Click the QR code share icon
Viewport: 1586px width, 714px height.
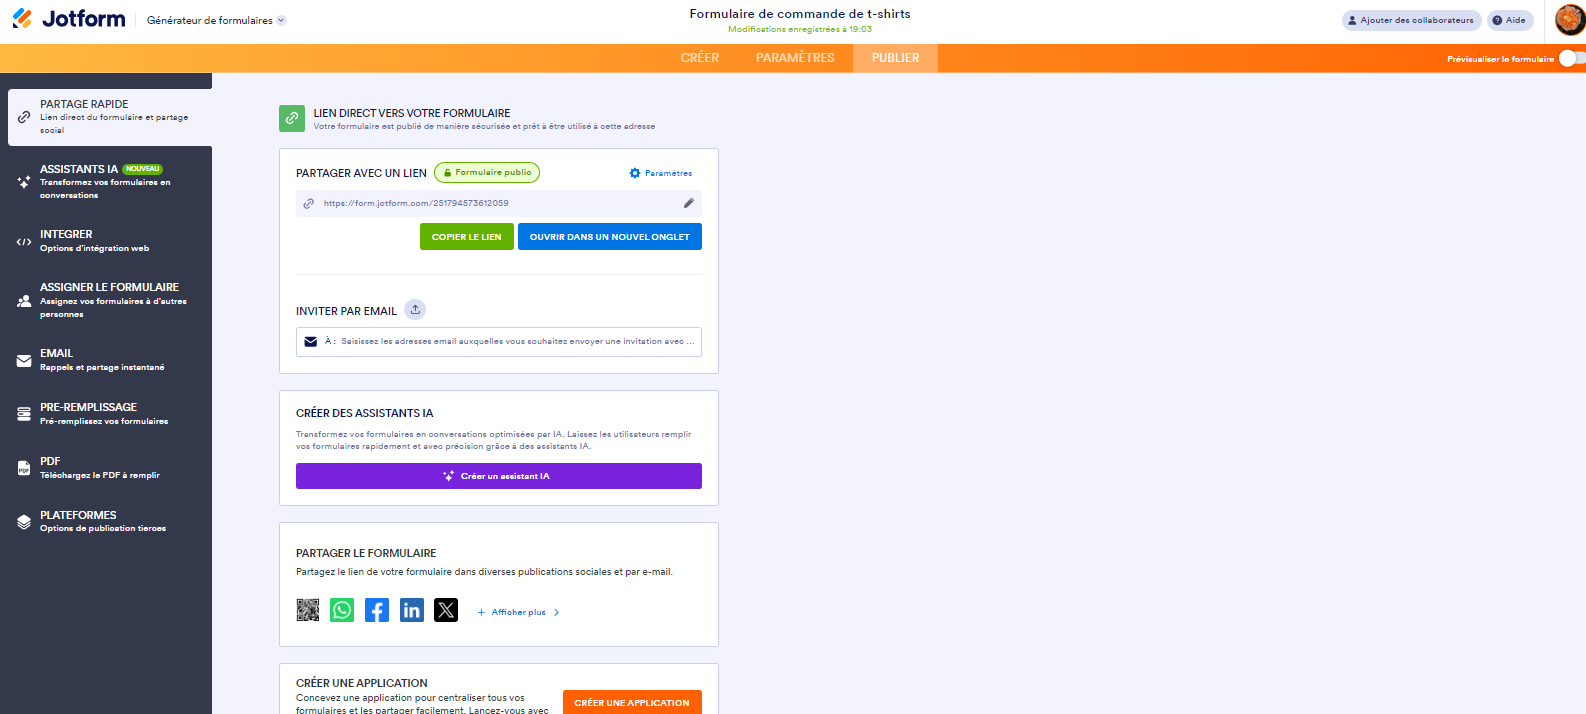[308, 610]
